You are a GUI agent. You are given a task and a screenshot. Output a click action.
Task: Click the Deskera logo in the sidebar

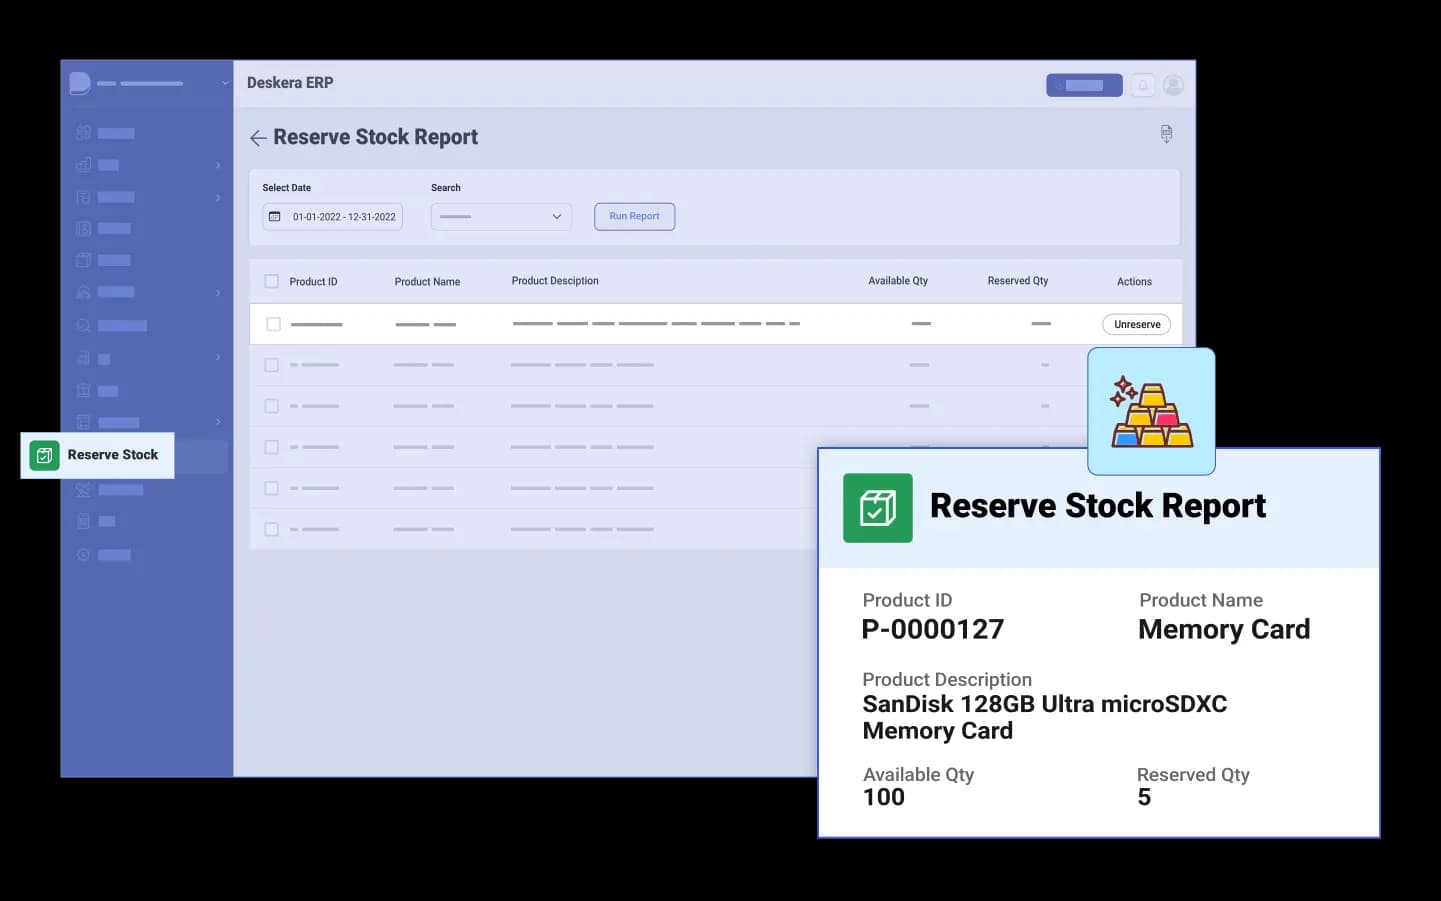[x=80, y=83]
